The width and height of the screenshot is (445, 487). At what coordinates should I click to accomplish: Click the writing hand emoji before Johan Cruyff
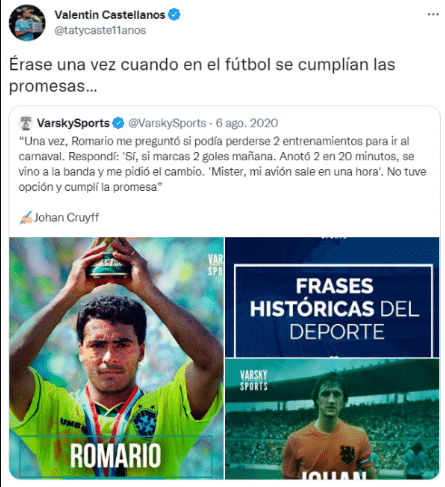[x=26, y=218]
